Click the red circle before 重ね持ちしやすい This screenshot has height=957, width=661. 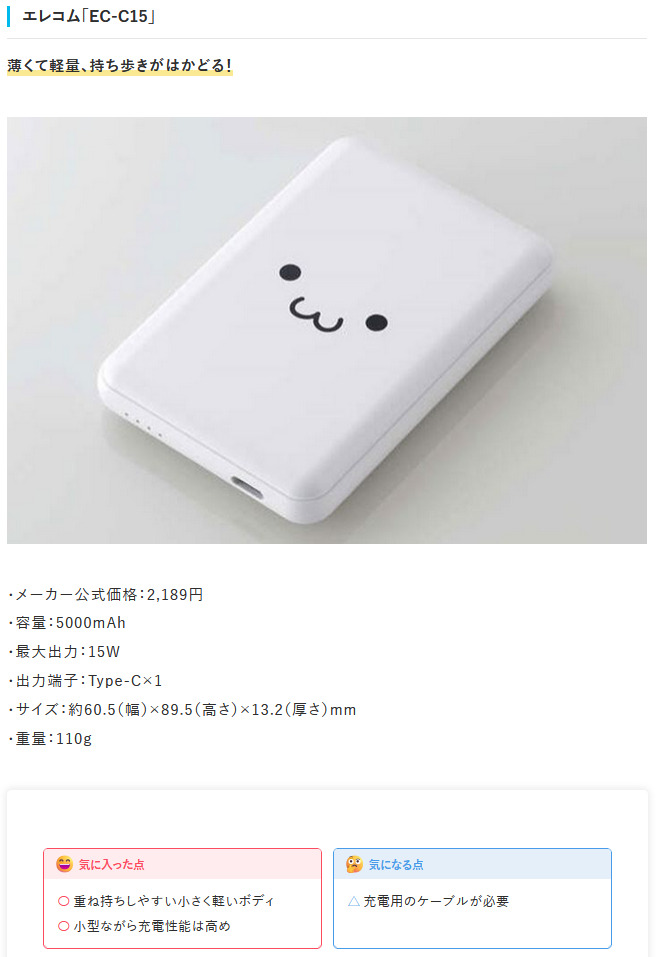click(x=63, y=901)
